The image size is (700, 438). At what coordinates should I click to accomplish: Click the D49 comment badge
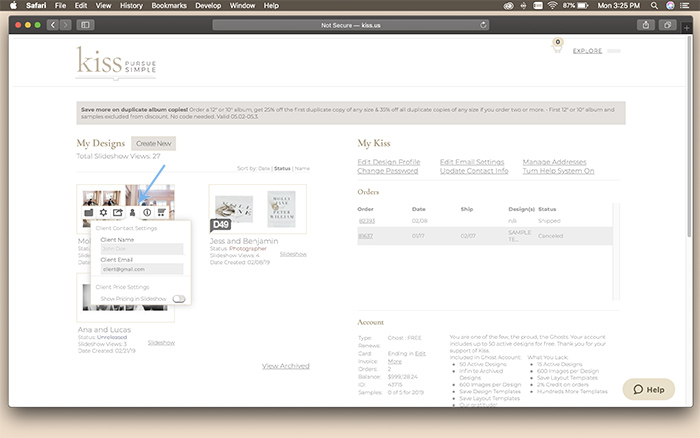[x=221, y=225]
